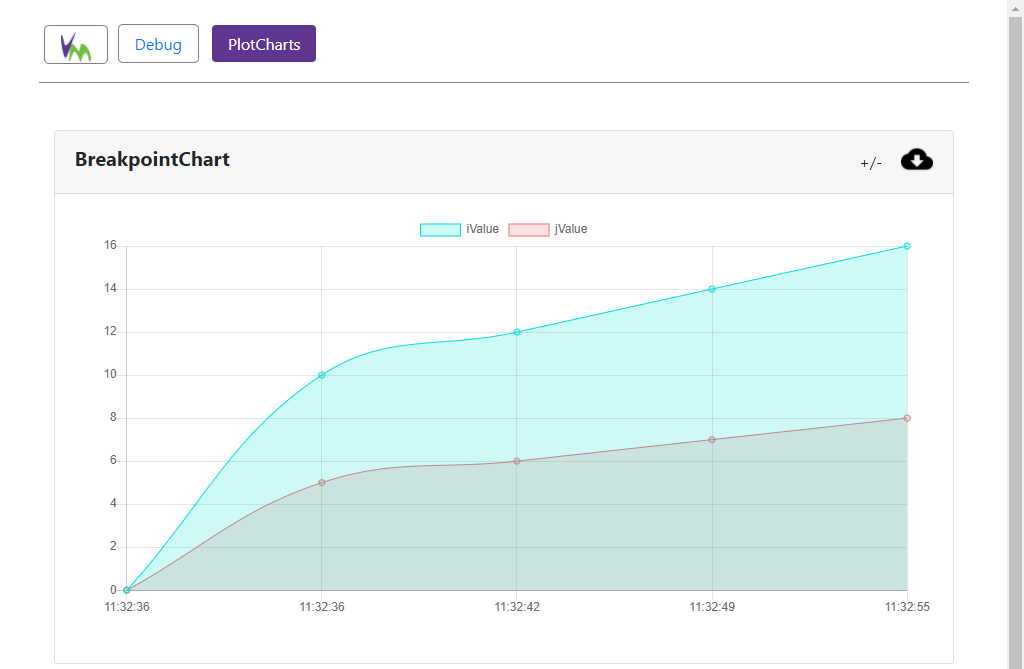Select the jValue data point at value 5

(x=322, y=482)
